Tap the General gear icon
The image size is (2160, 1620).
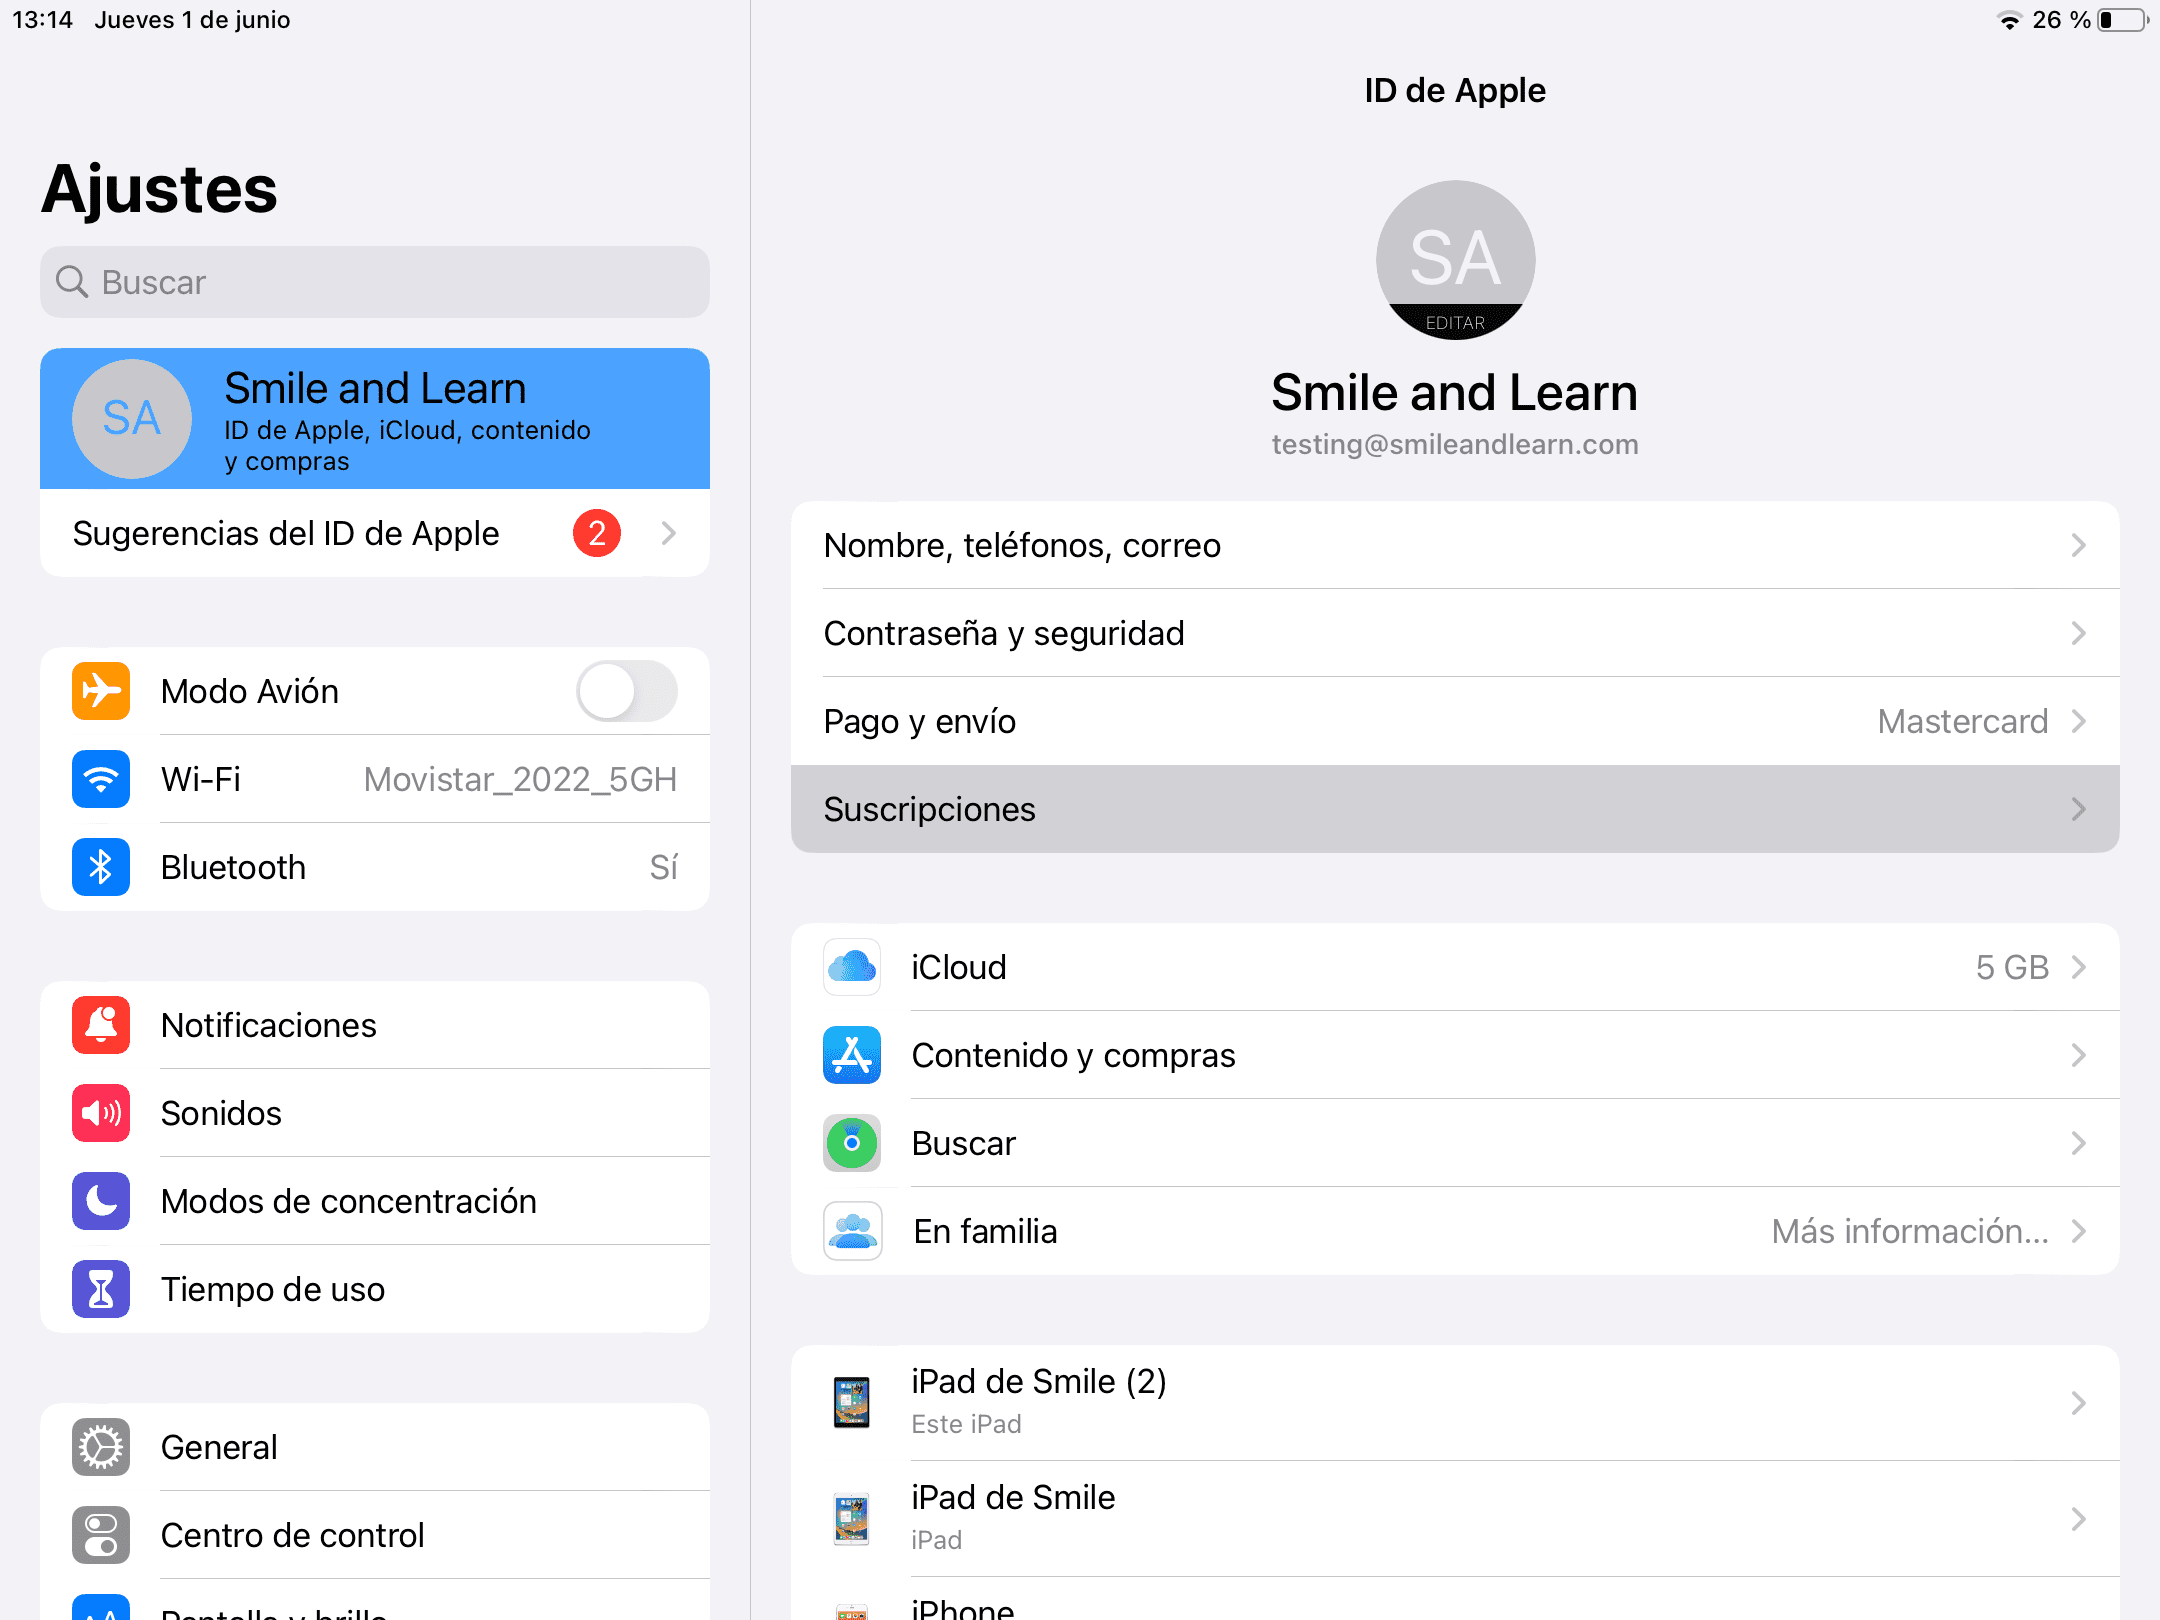[101, 1447]
